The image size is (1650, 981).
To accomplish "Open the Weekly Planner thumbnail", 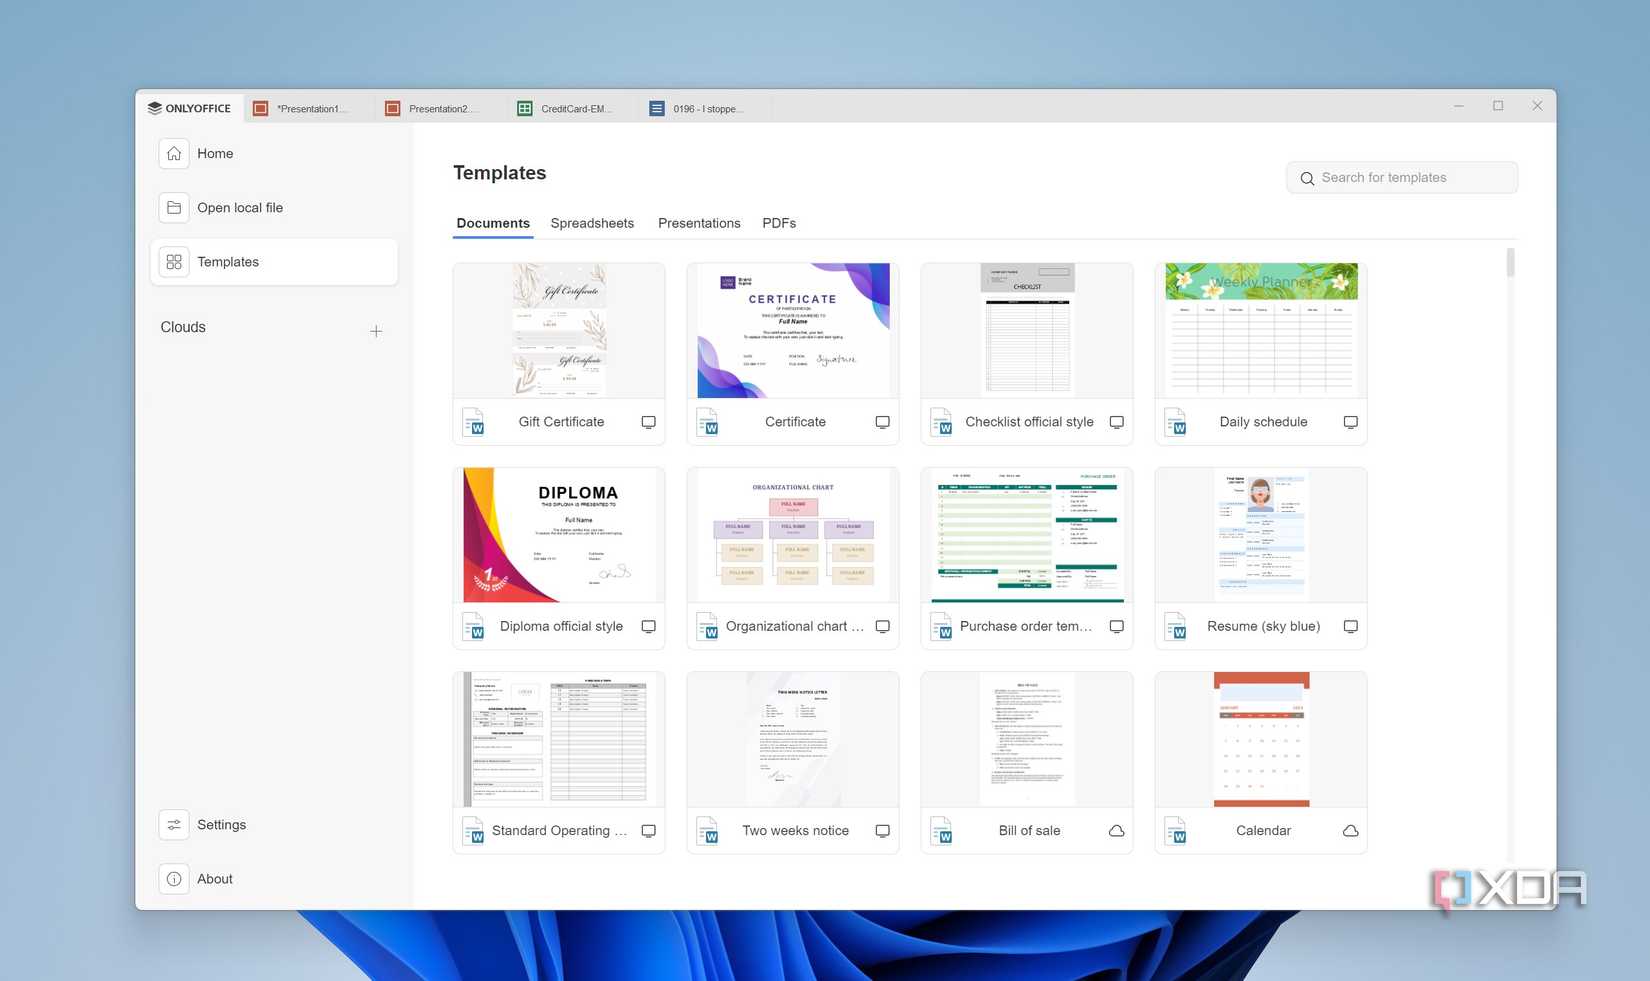I will coord(1261,331).
